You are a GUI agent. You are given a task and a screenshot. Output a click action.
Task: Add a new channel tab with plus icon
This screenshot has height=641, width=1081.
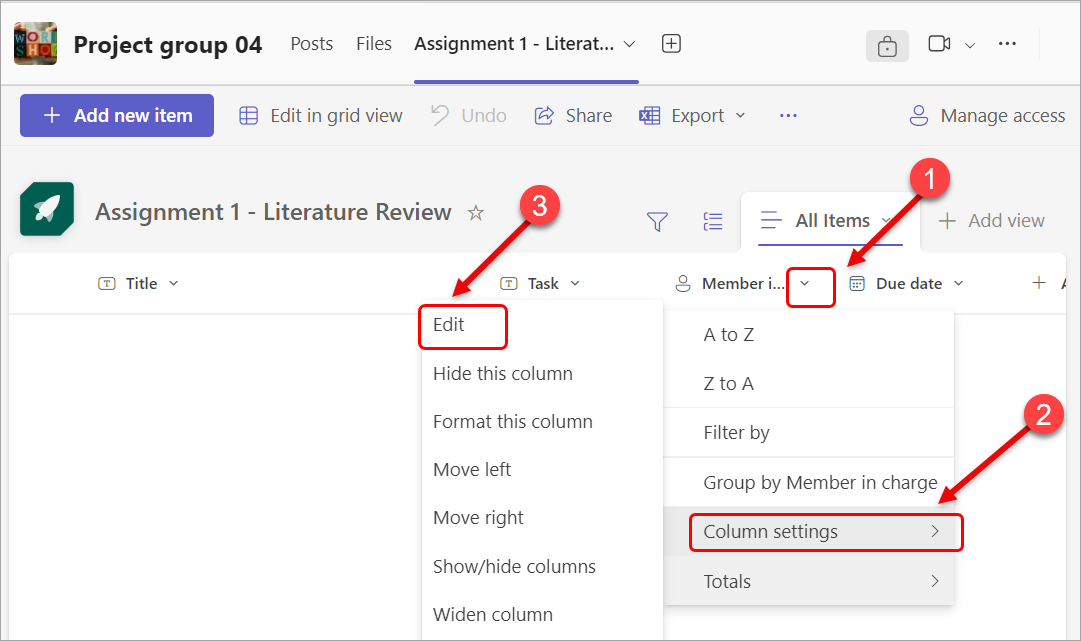click(x=671, y=43)
